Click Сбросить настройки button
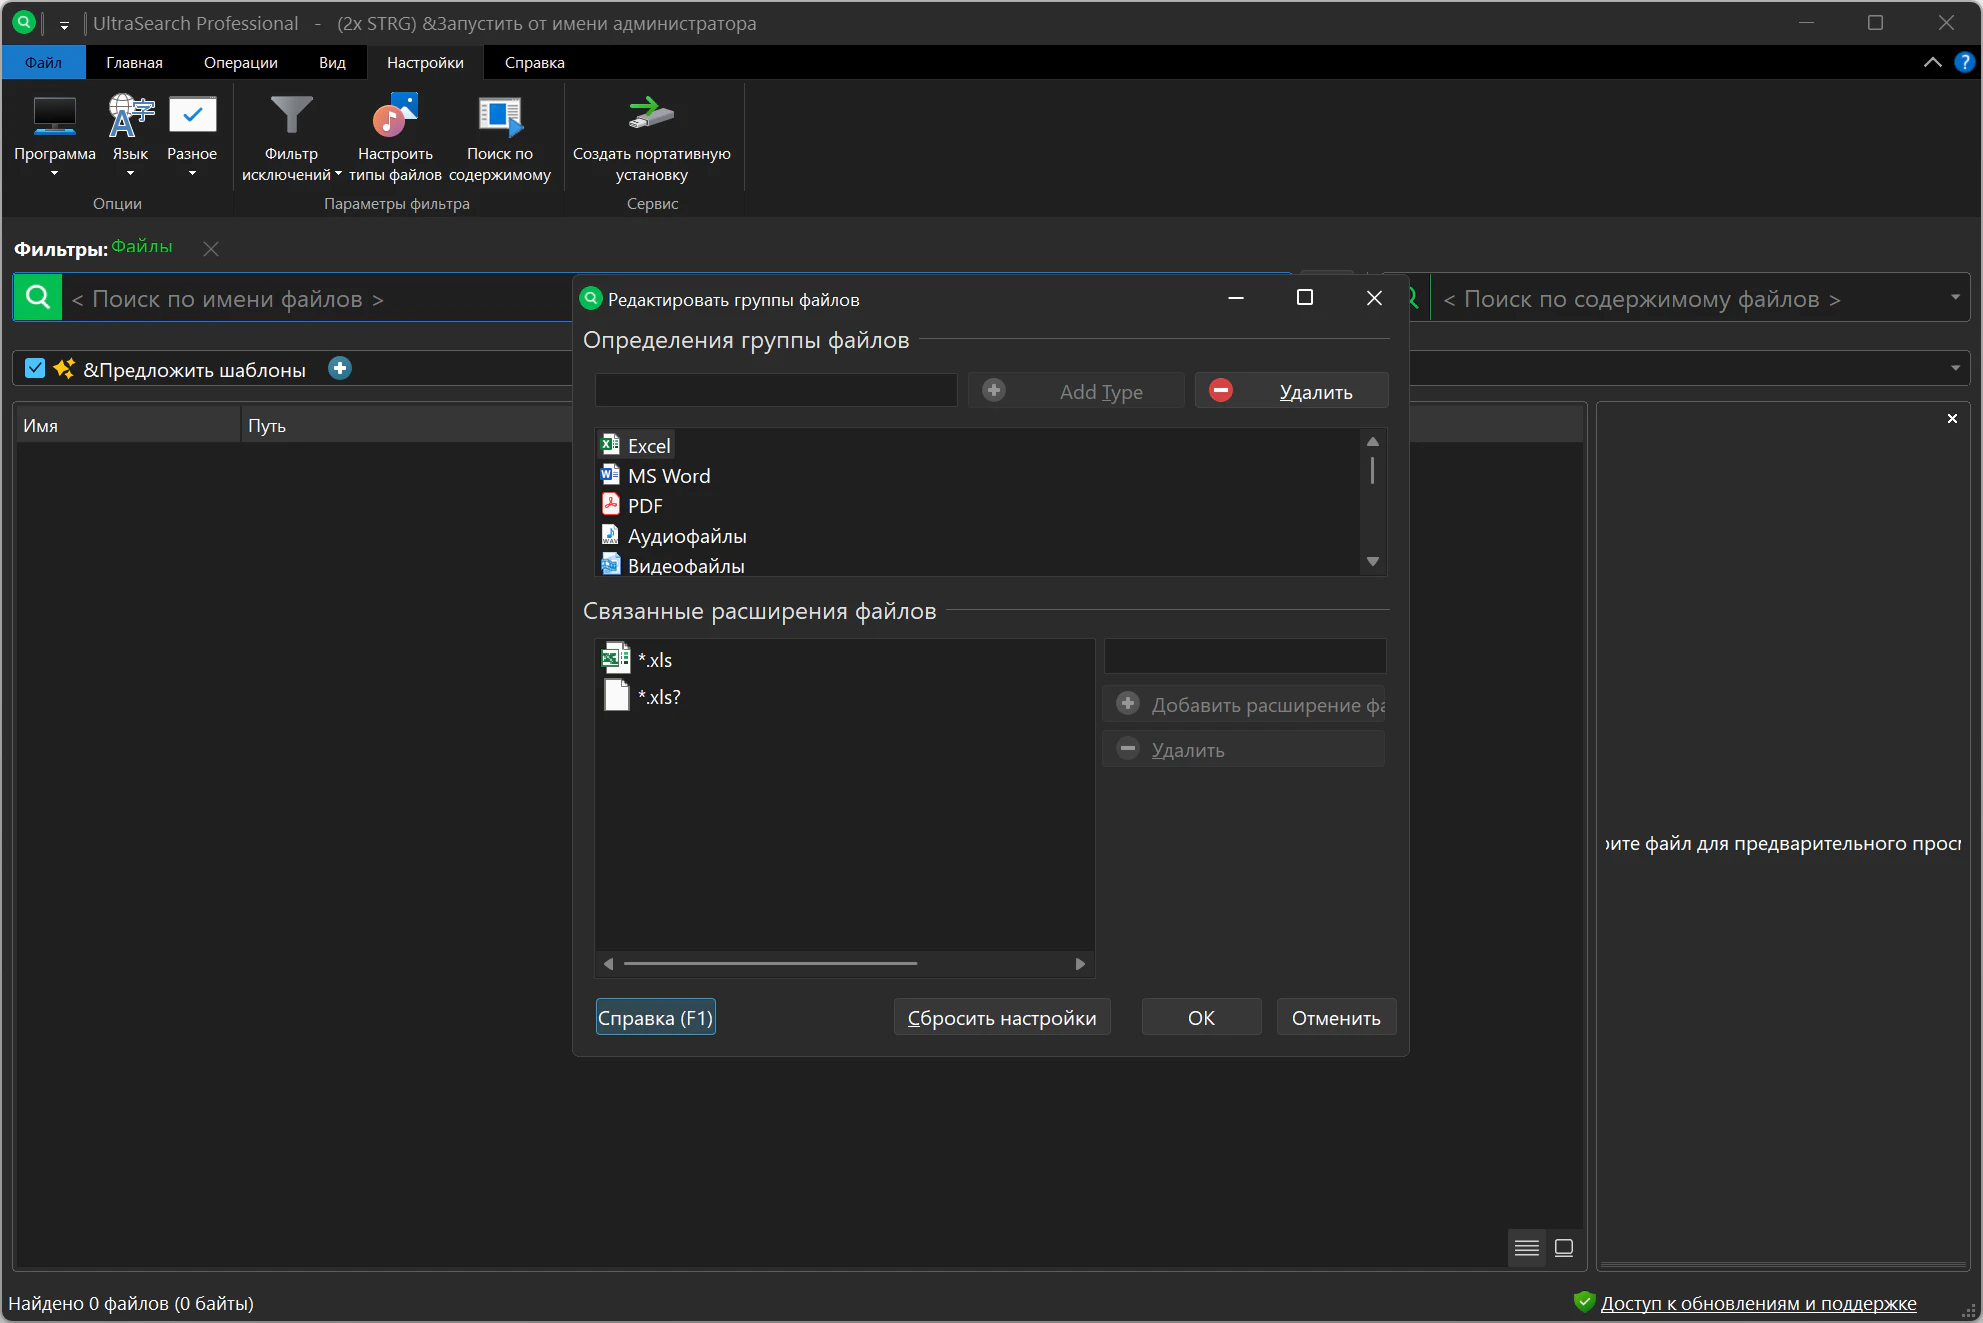Viewport: 1983px width, 1323px height. pos(1001,1018)
